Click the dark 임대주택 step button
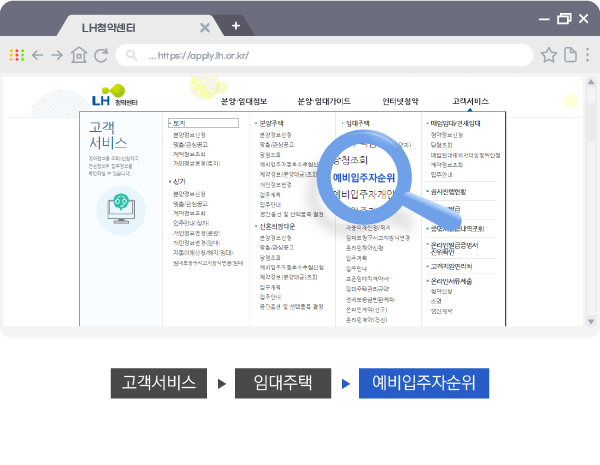600x465 pixels. 283,383
